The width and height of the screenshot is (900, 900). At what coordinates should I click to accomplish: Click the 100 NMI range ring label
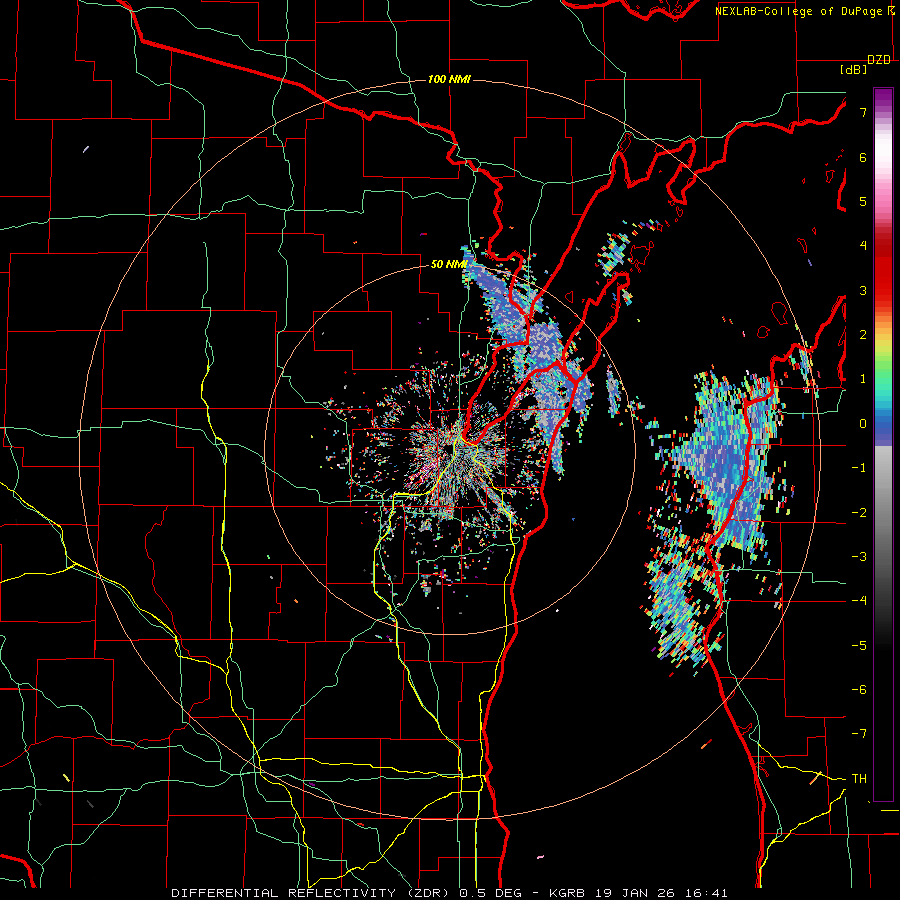(449, 79)
